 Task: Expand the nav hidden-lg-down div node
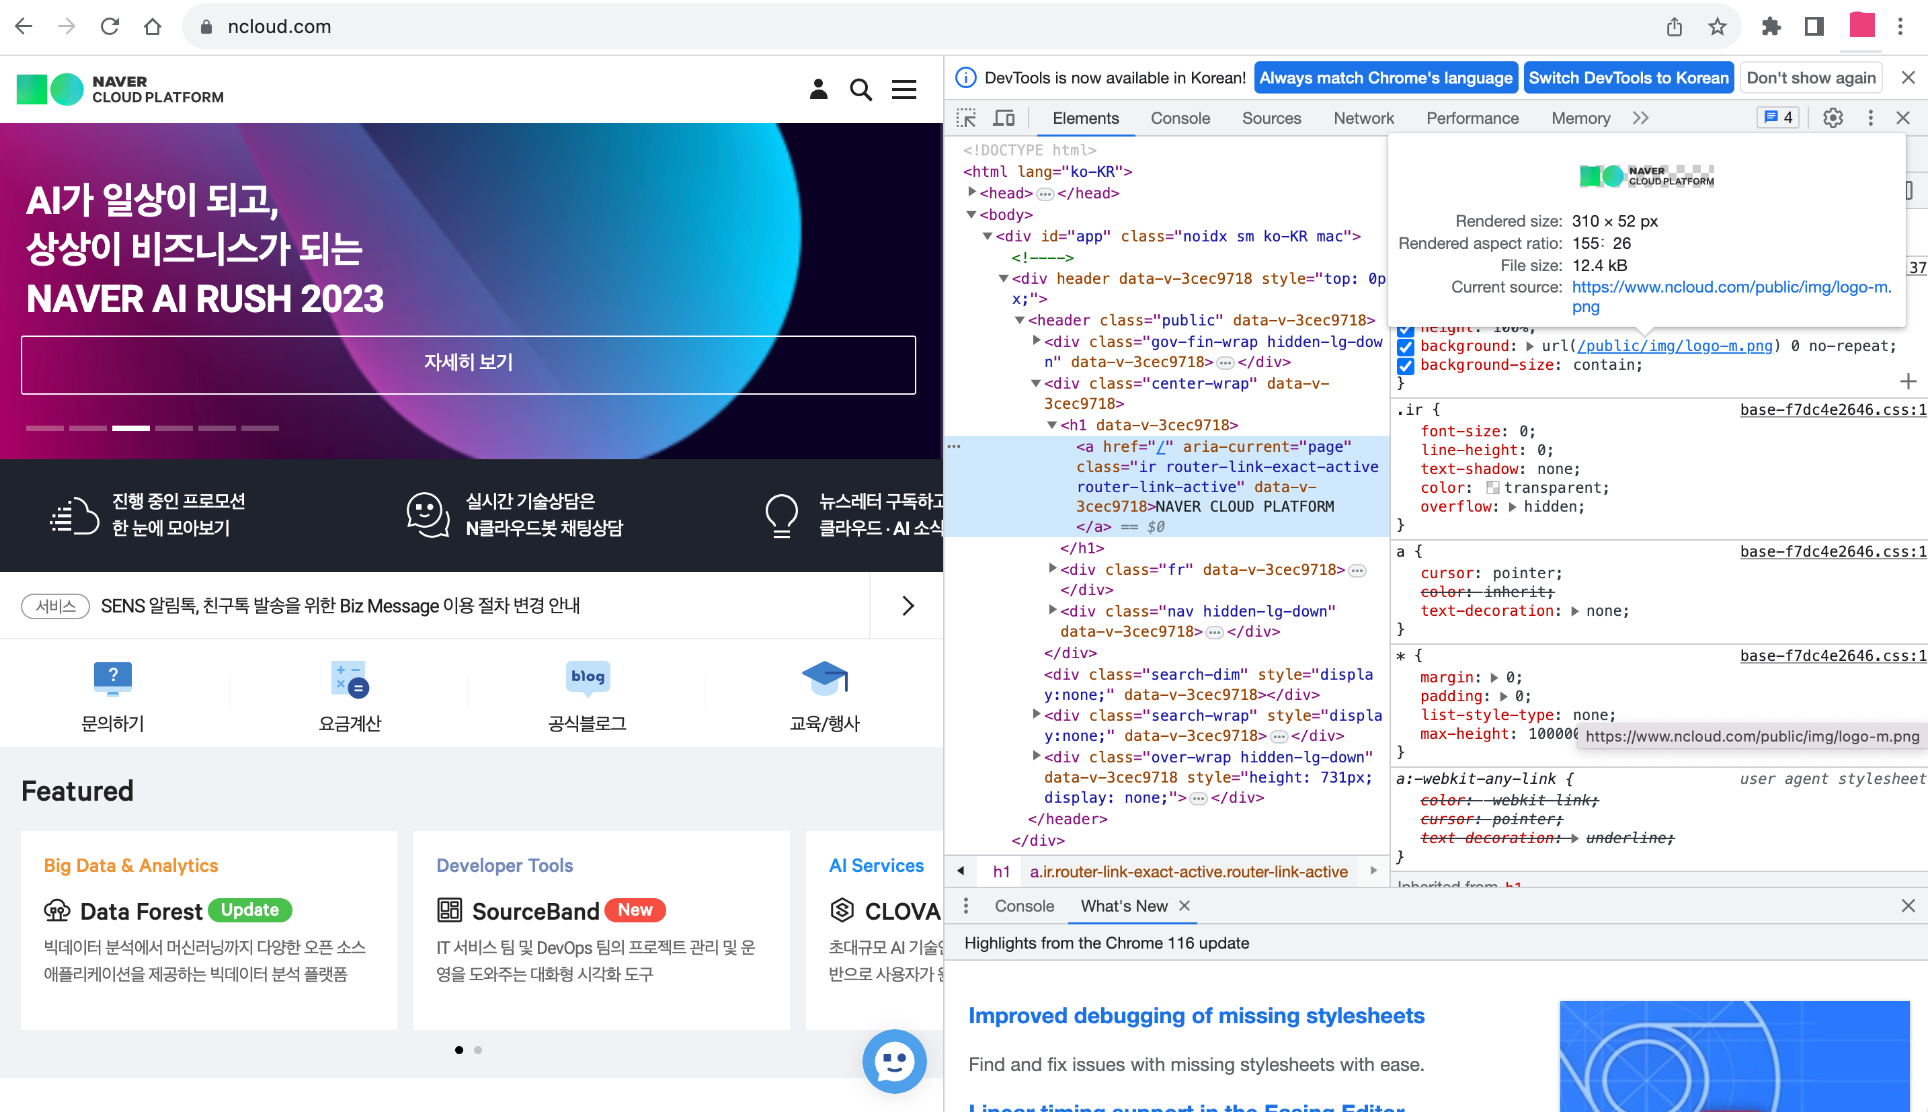(1053, 610)
